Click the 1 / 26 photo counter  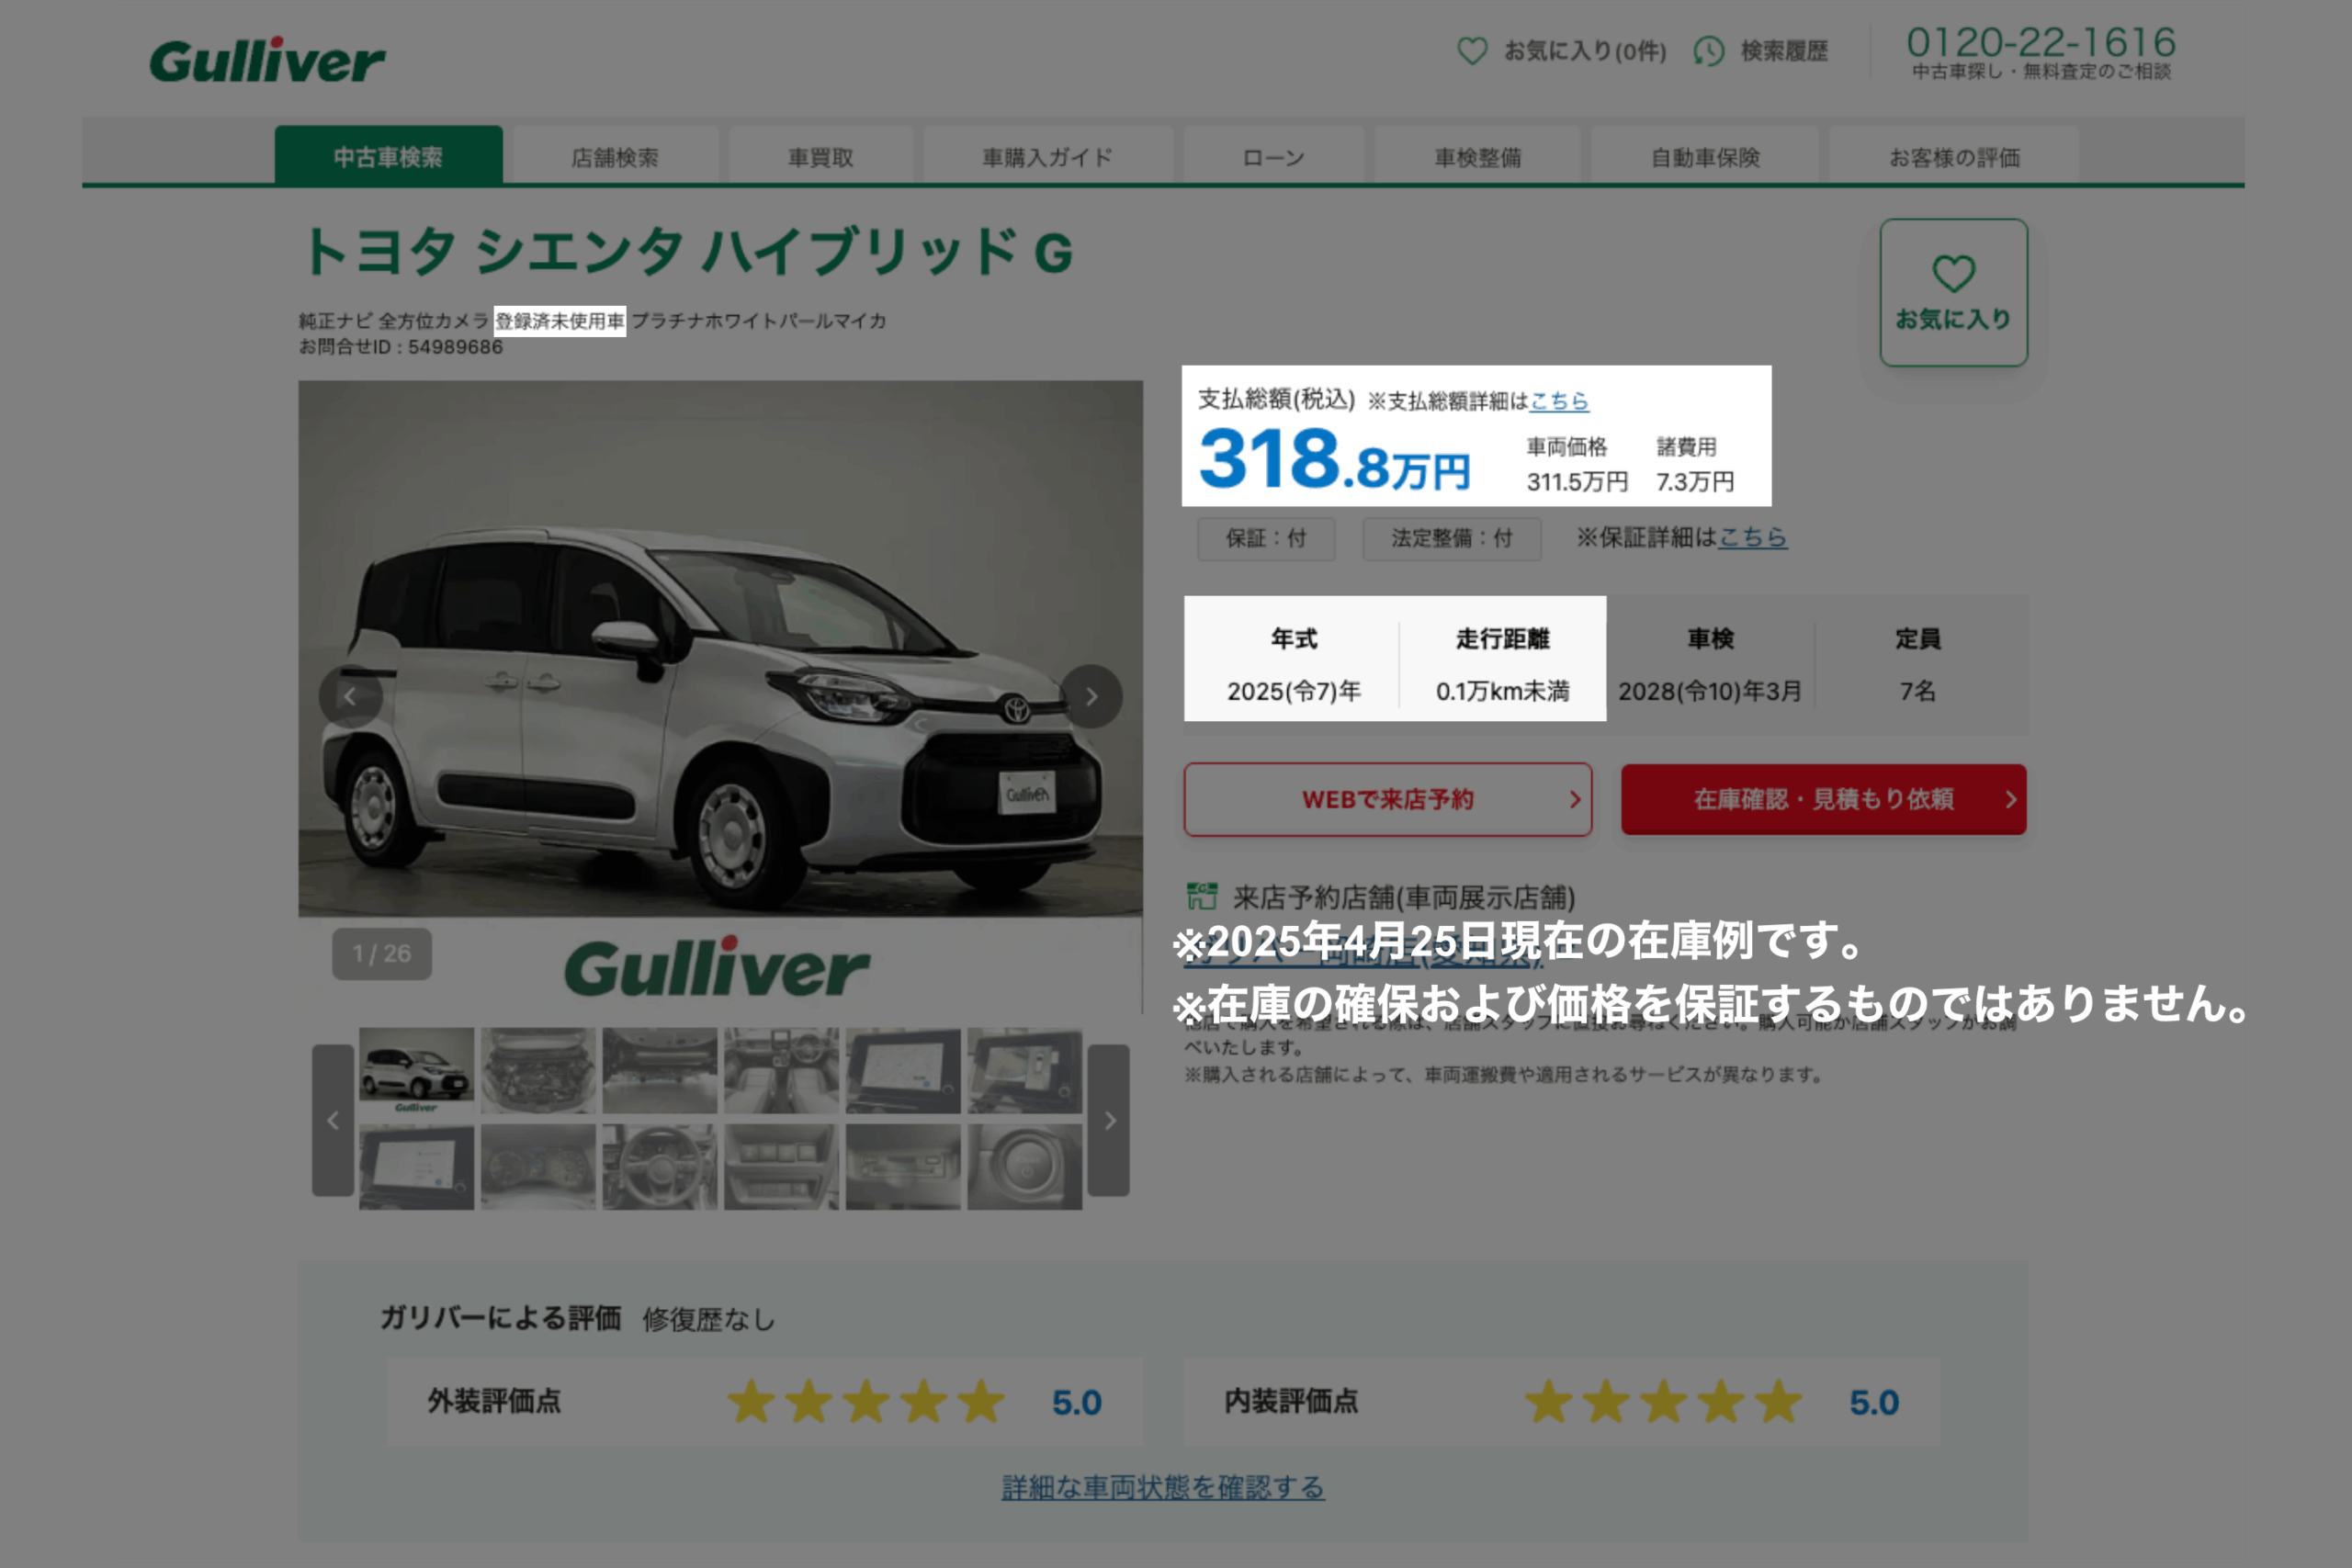point(382,954)
